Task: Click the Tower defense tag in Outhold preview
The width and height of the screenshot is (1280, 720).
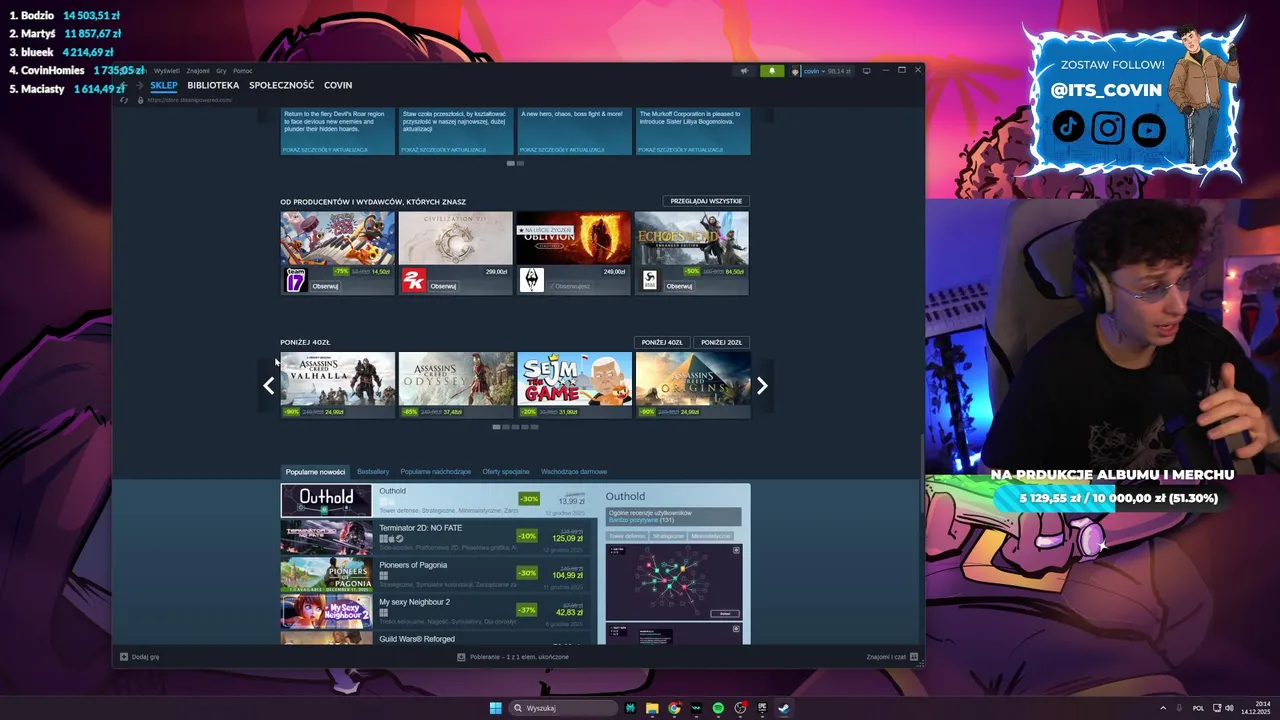Action: [626, 536]
